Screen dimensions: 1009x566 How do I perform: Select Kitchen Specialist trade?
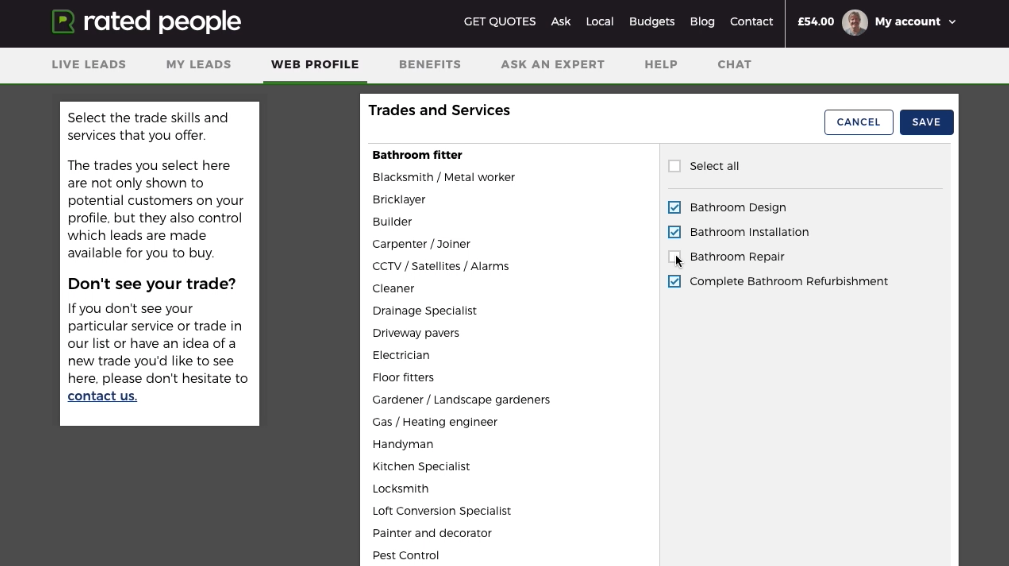coord(421,466)
